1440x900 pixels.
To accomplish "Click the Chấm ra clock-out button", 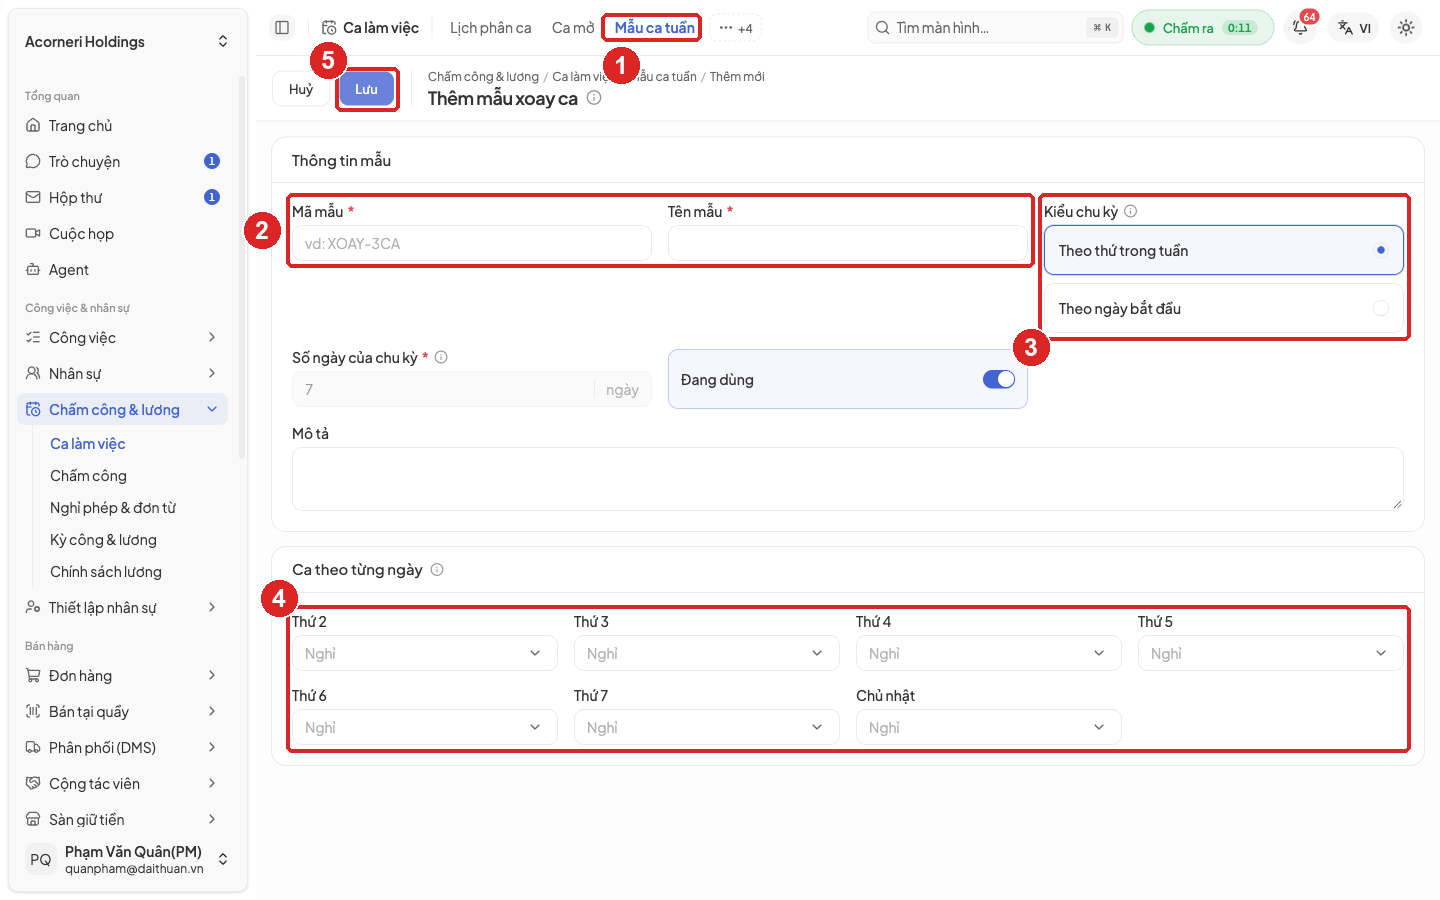I will [1202, 28].
